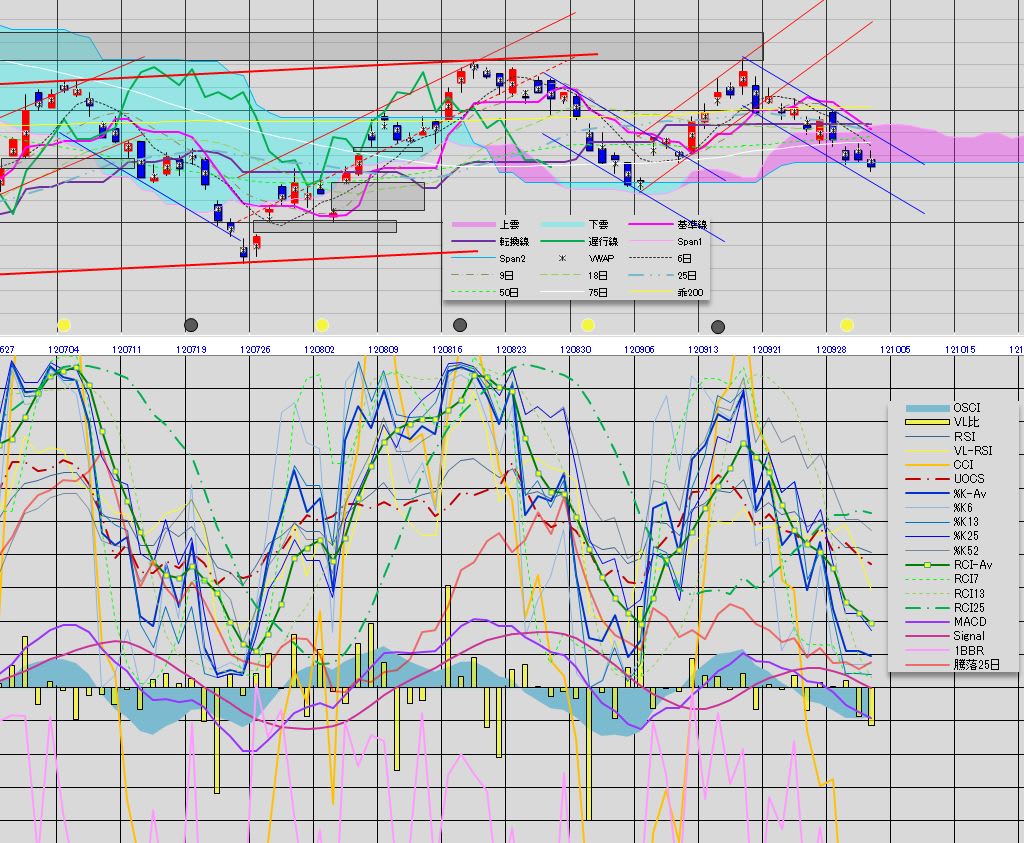This screenshot has height=843, width=1024.
Task: Click the 120921 date axis label
Action: click(x=766, y=349)
